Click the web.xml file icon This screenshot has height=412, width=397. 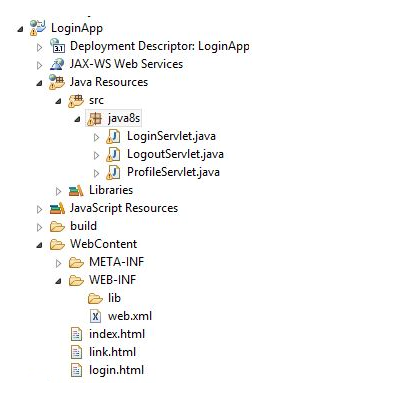pos(95,316)
